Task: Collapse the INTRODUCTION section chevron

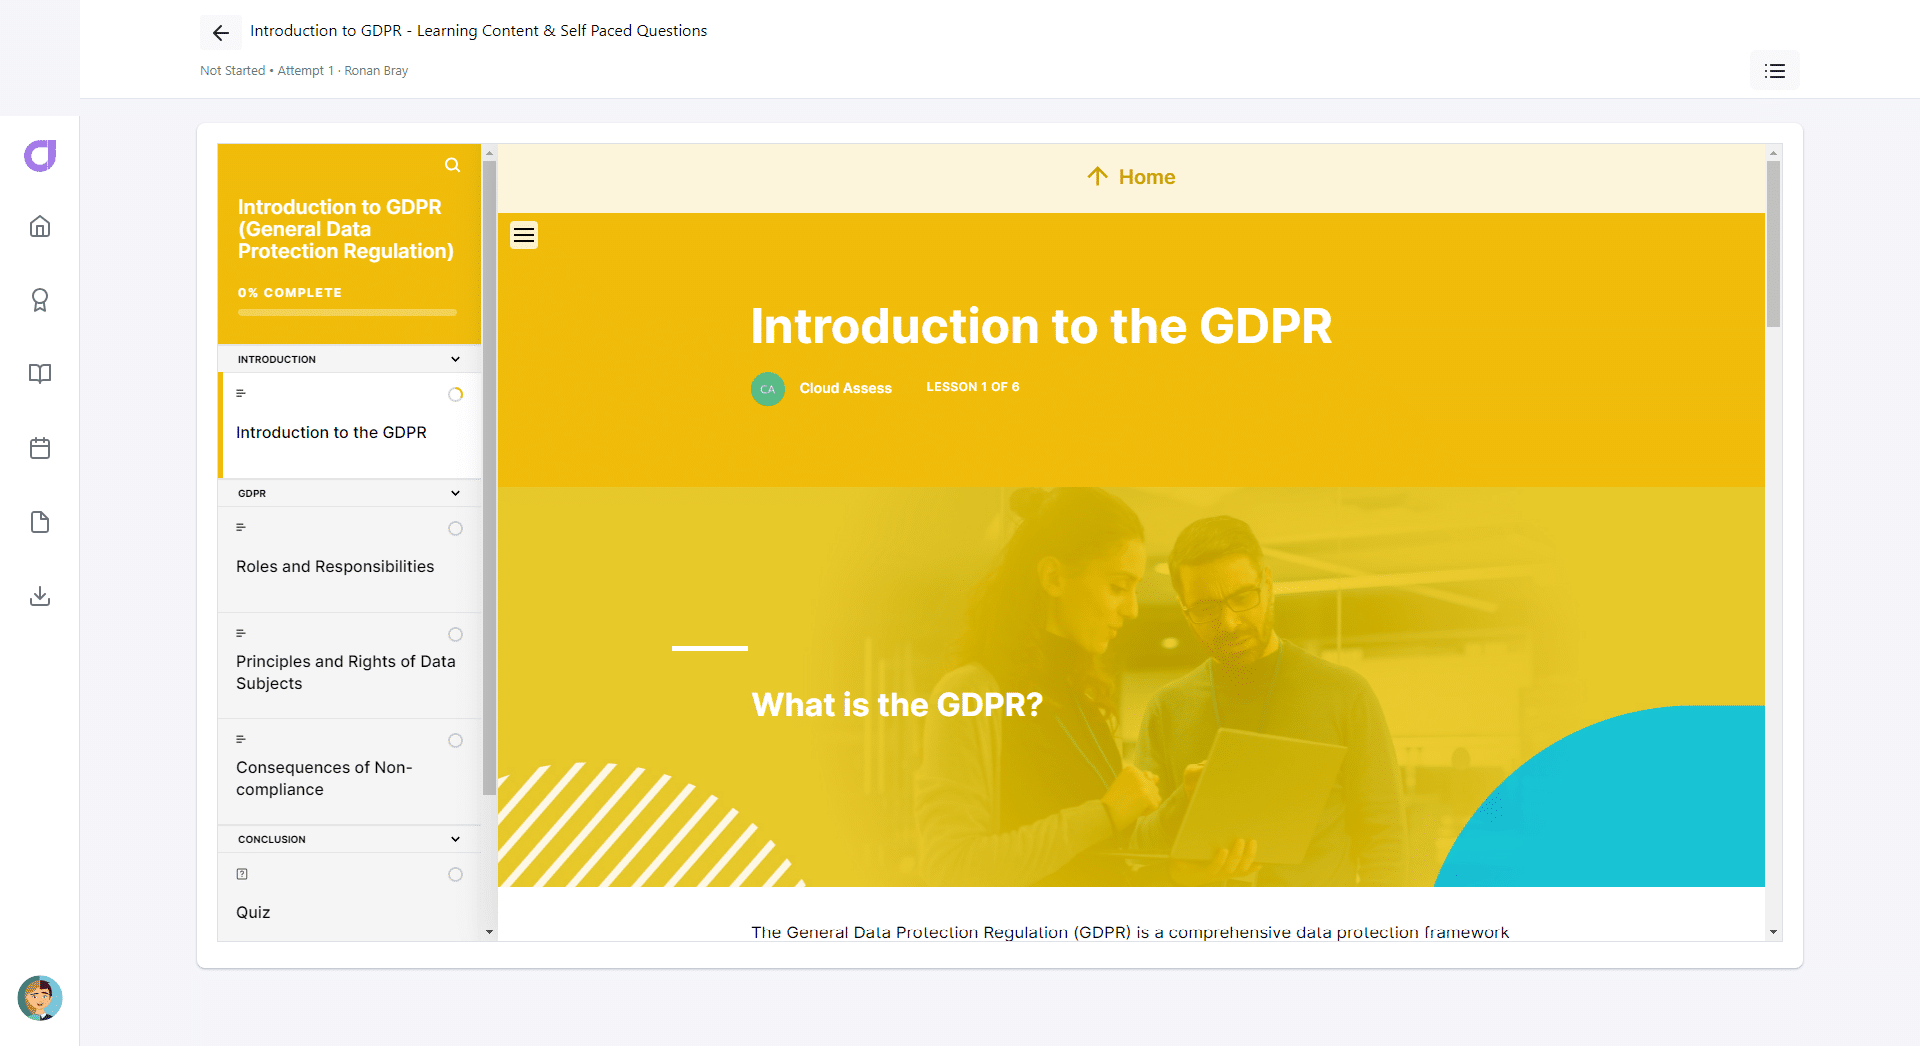Action: point(455,359)
